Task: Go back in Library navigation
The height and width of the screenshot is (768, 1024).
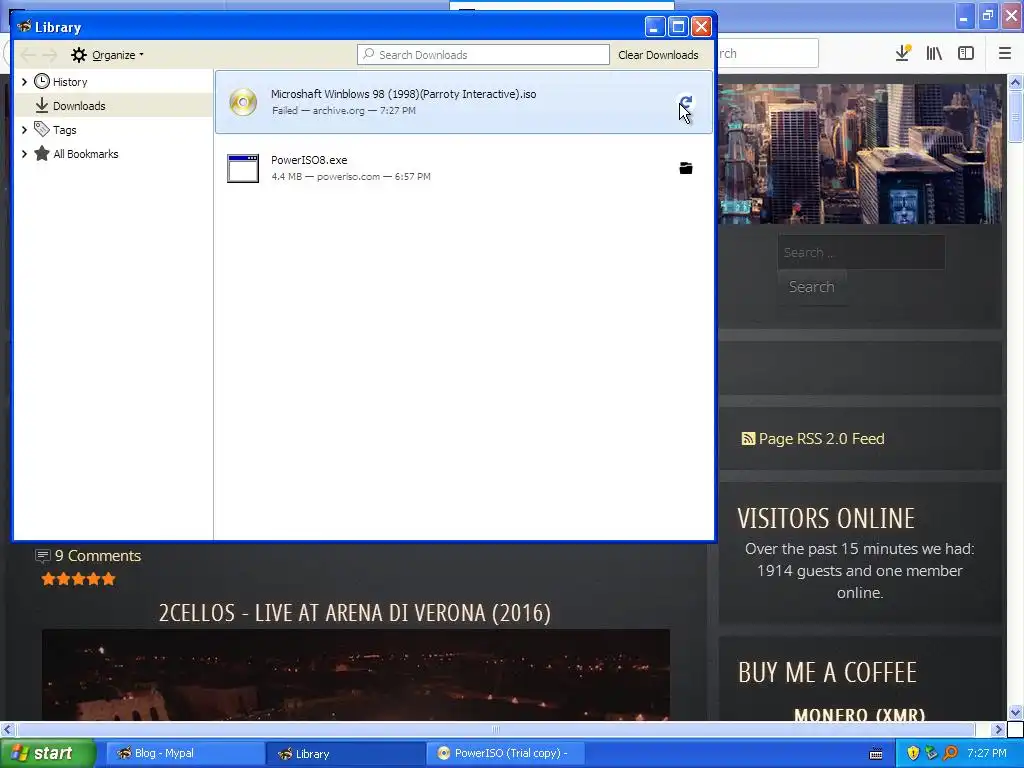Action: tap(28, 55)
